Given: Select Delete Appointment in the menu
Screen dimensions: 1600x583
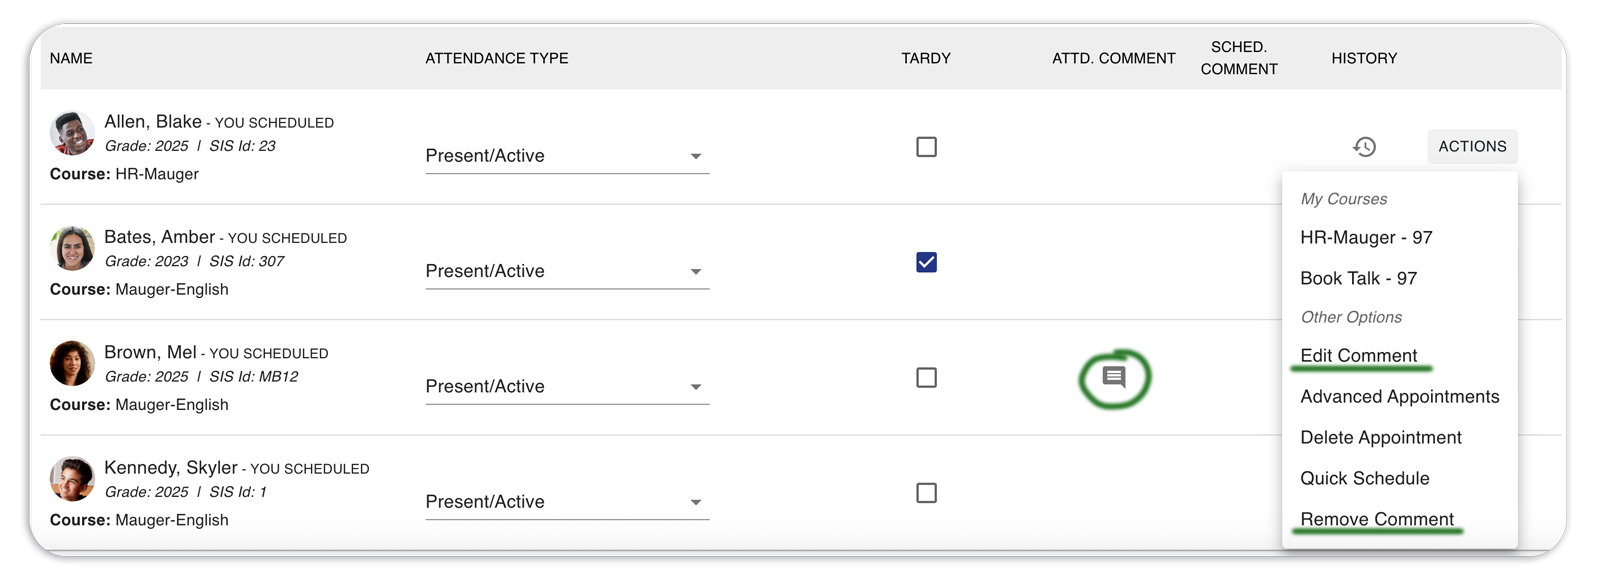Looking at the screenshot, I should click(1380, 437).
